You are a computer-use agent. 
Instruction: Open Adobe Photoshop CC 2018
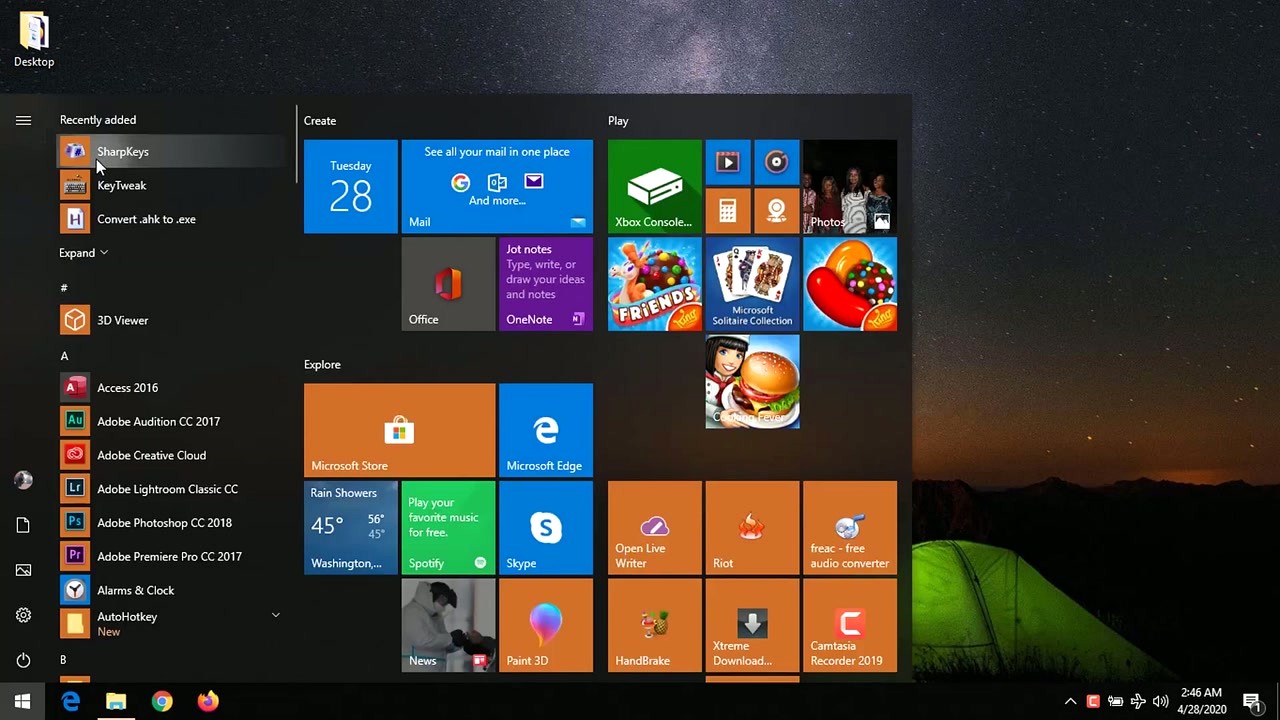164,523
